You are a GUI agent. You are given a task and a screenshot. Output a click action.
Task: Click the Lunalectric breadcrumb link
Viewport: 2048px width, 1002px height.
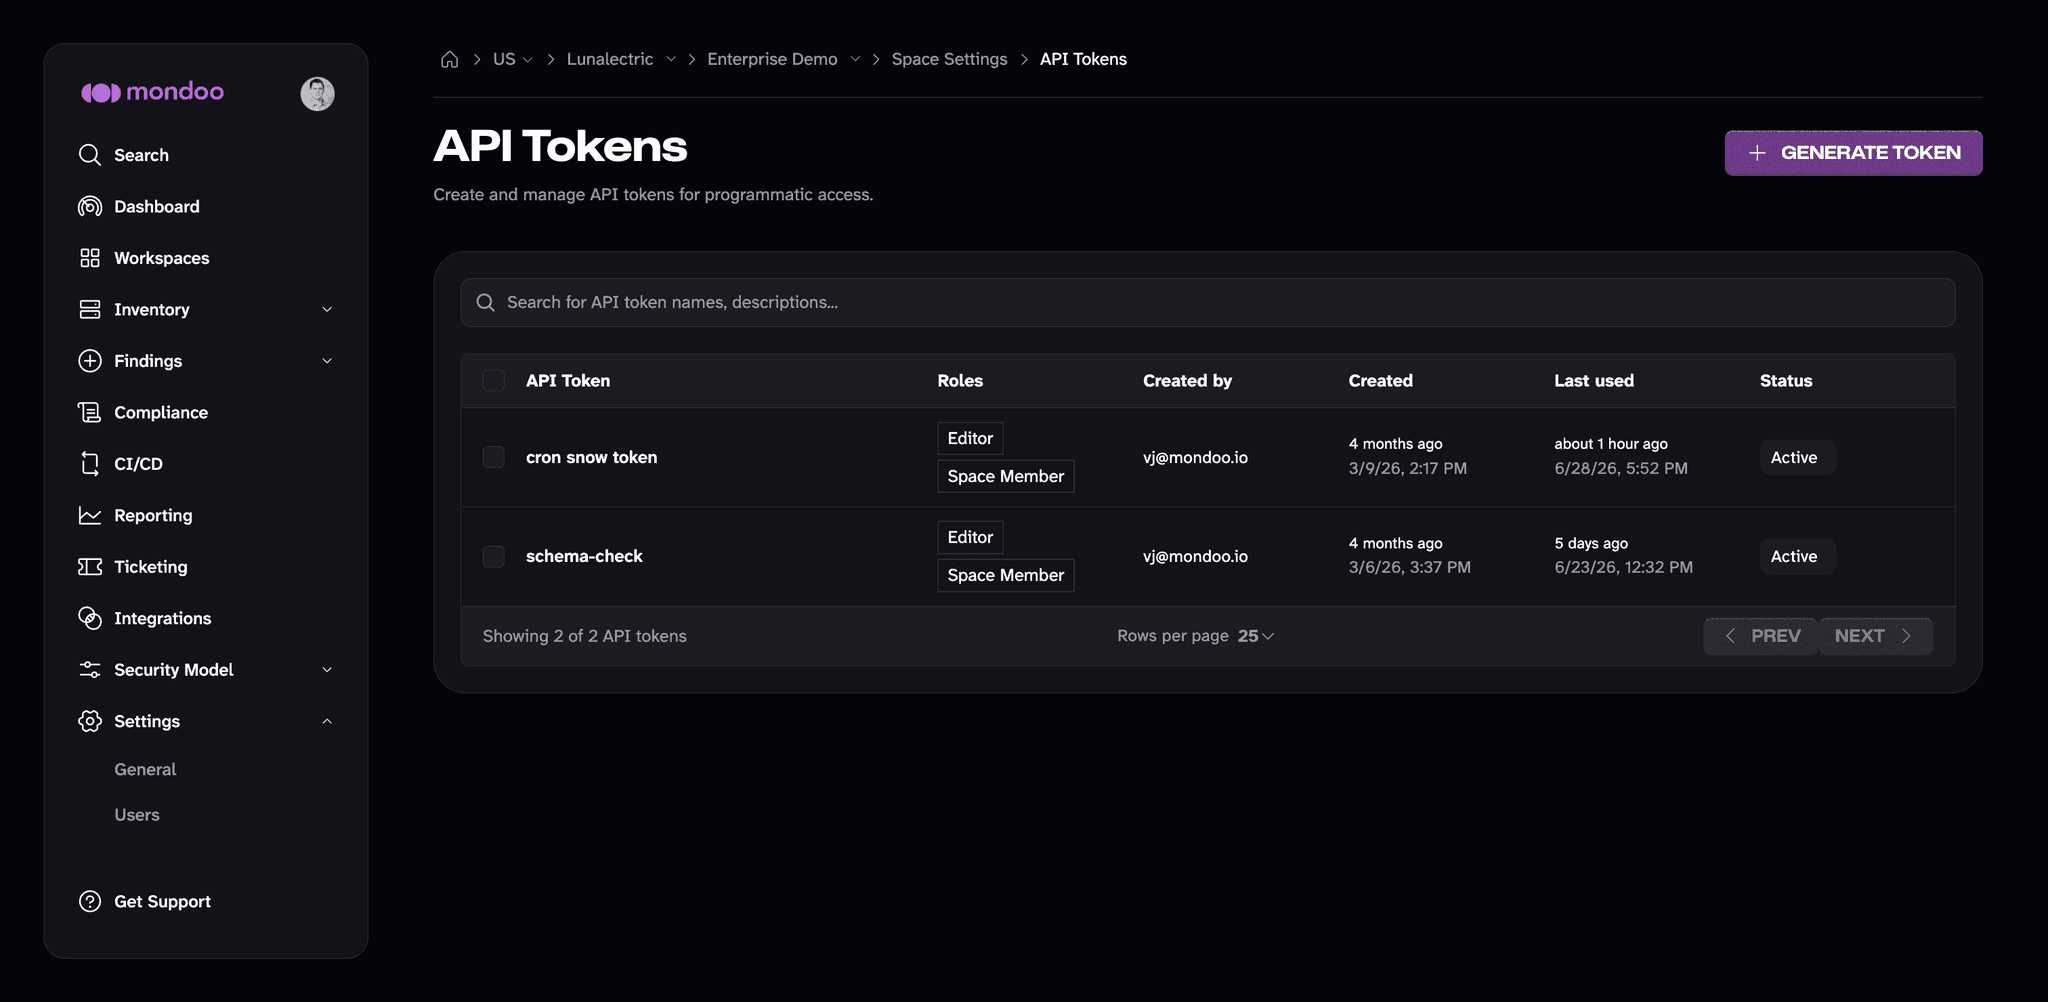(610, 59)
